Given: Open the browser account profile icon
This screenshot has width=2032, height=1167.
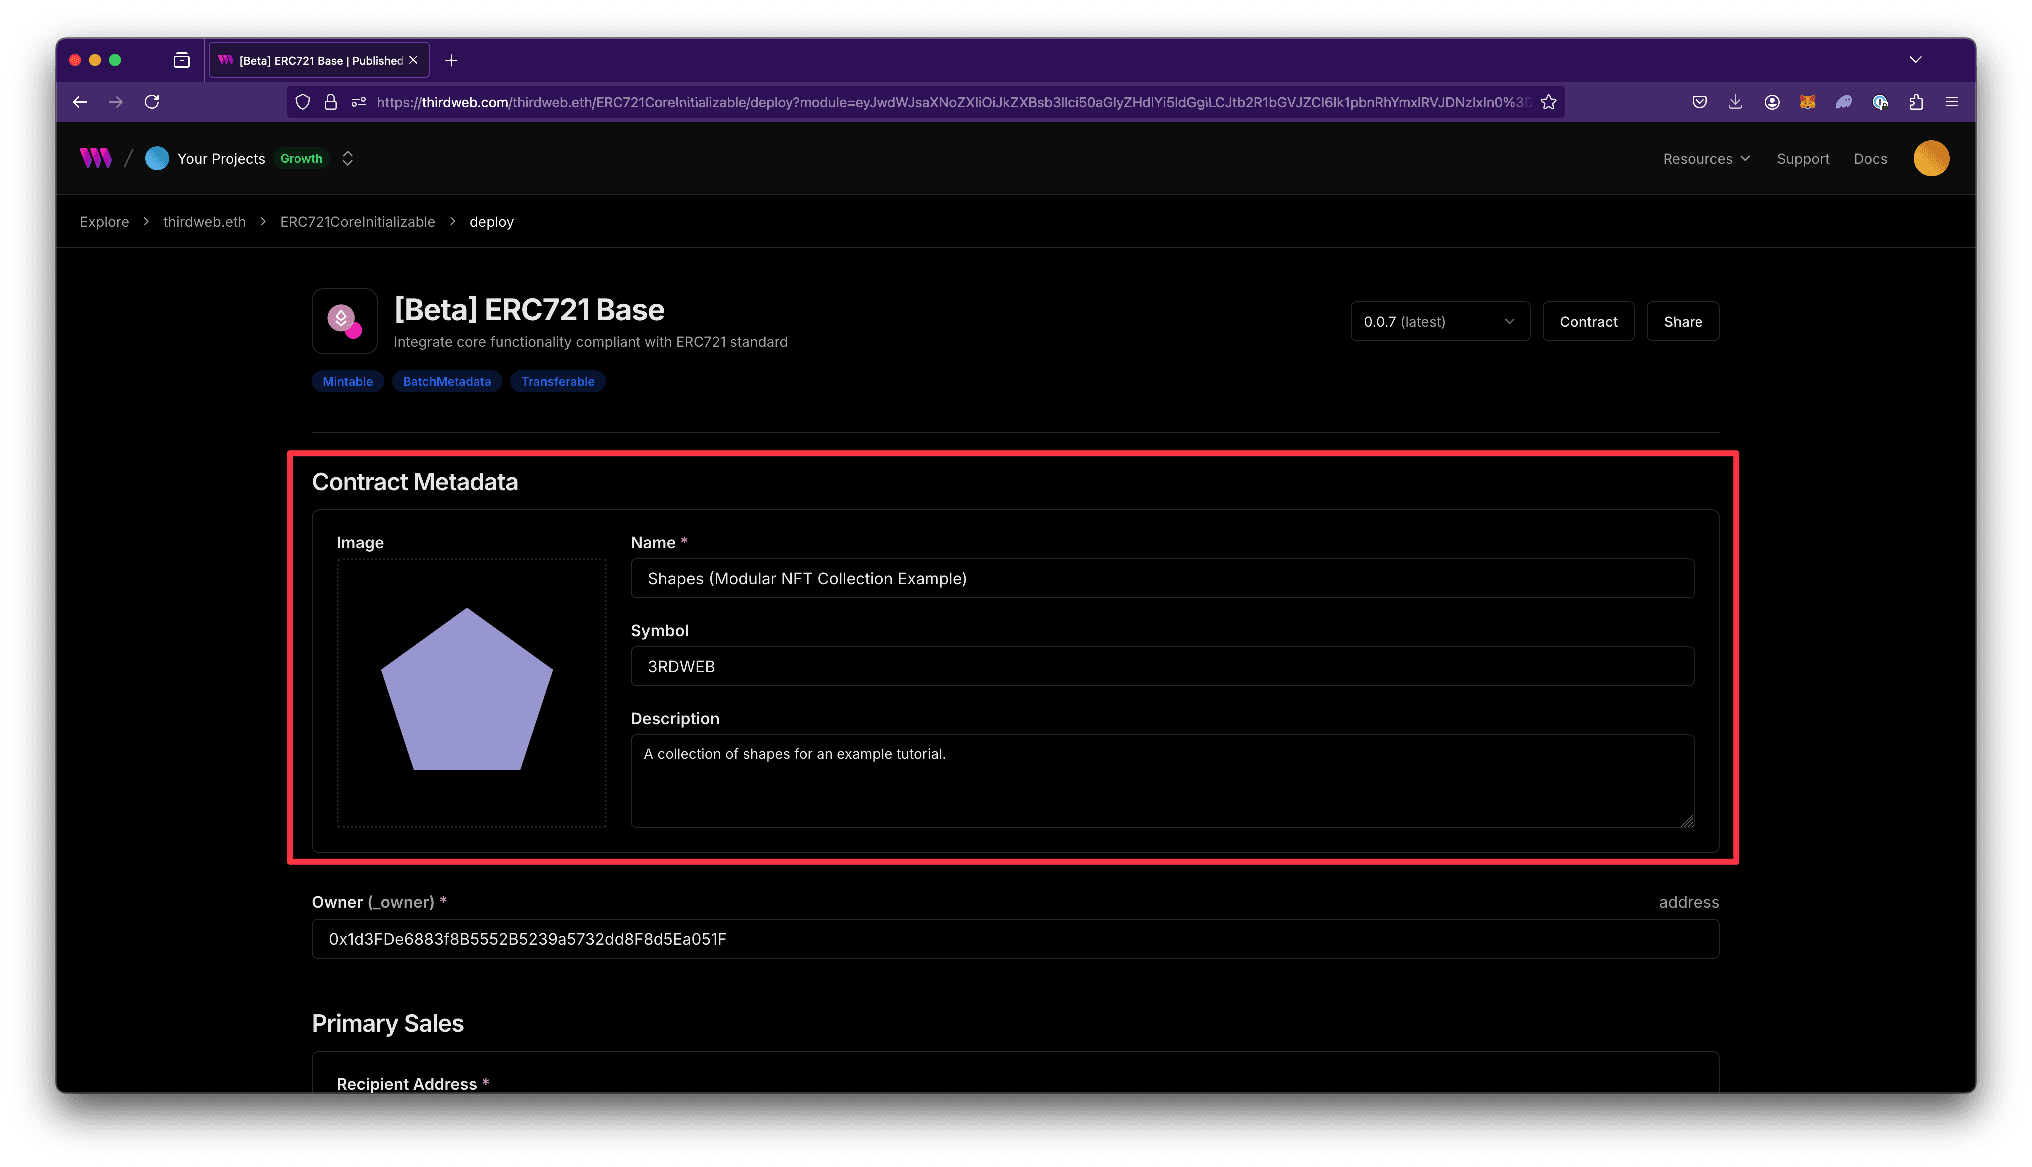Looking at the screenshot, I should (1772, 101).
